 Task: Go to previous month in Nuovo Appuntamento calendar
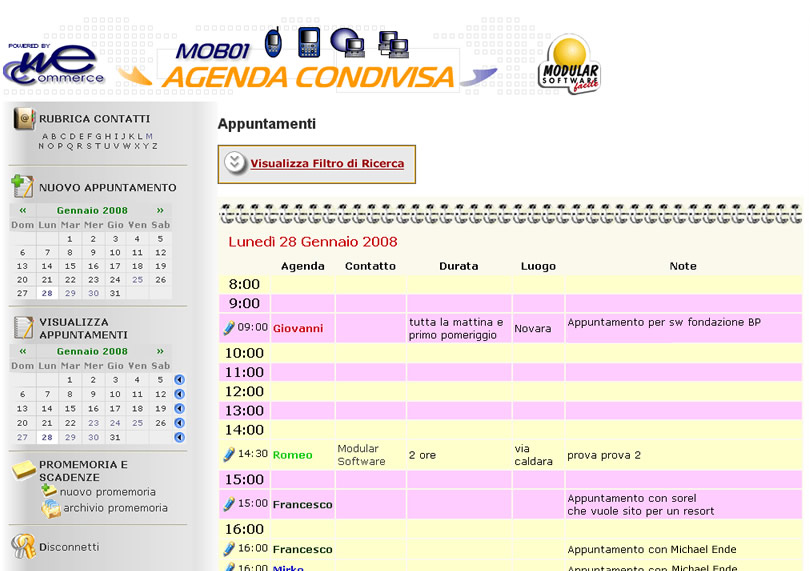[23, 210]
